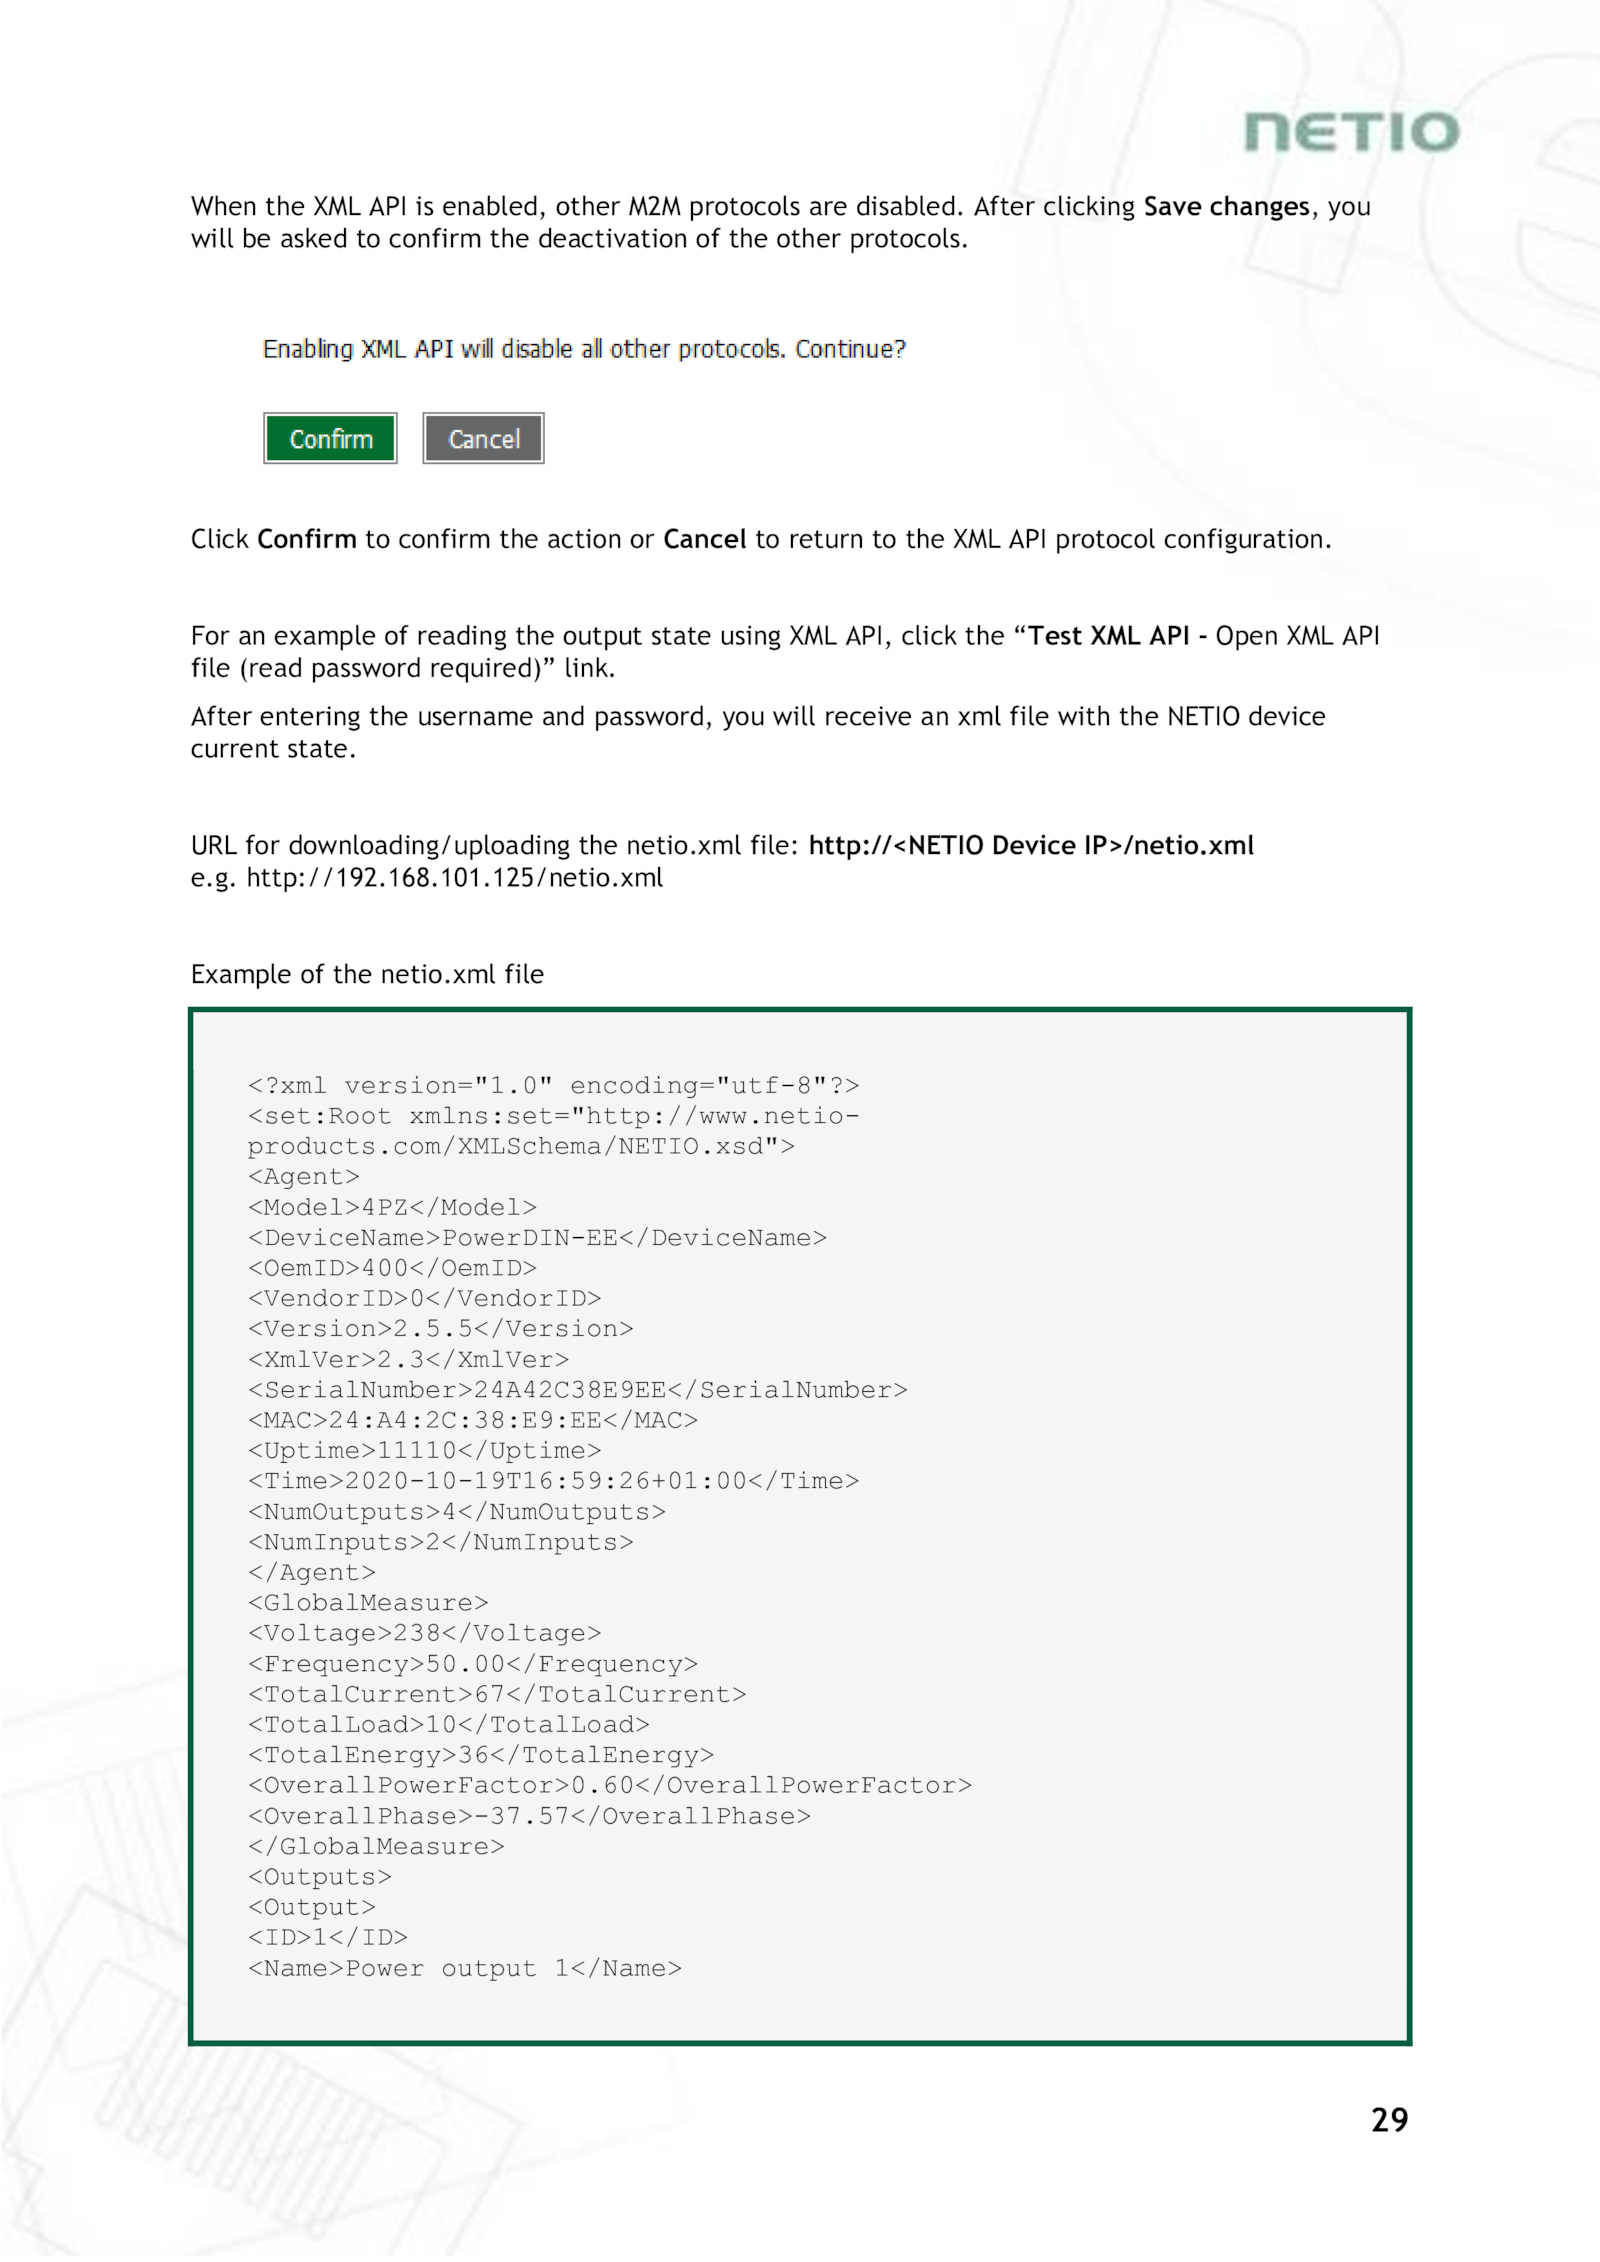Click the bold http://<NETIO Device IP>/netio.xml URL
The height and width of the screenshot is (2262, 1600).
(1031, 845)
